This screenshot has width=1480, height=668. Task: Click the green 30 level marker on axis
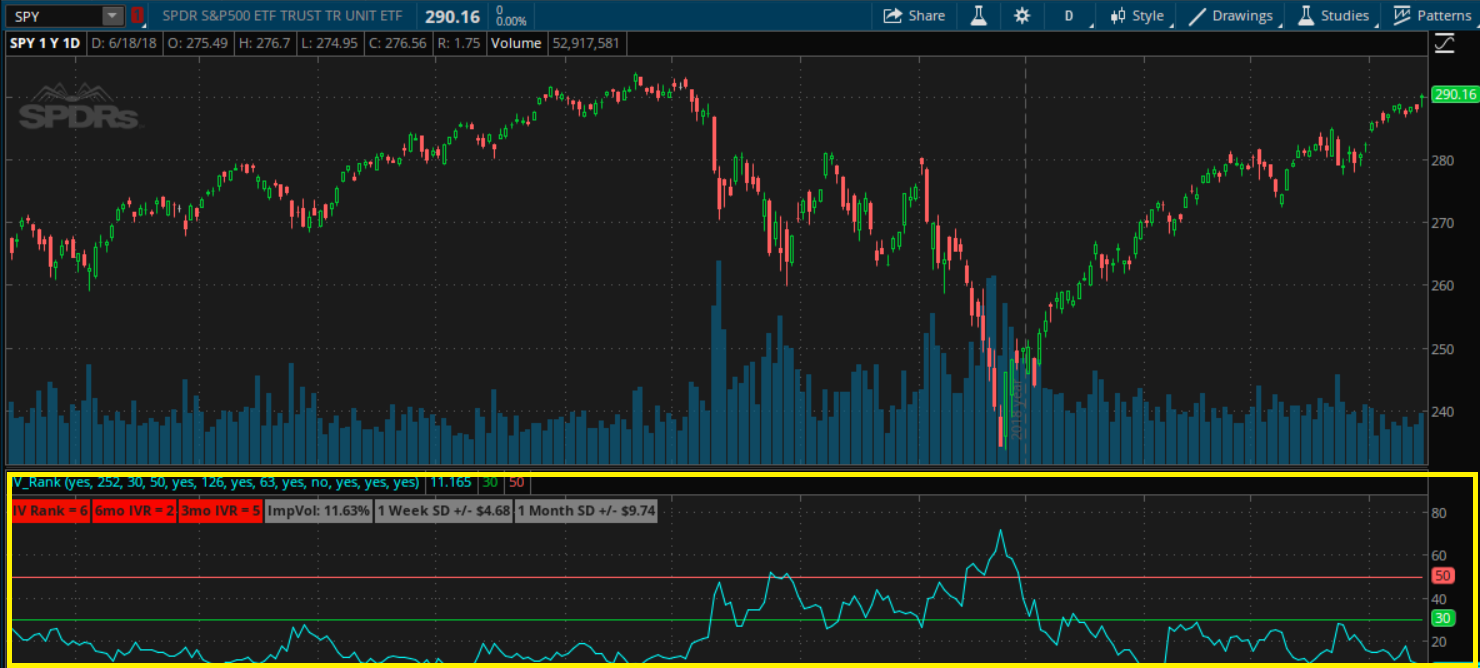[1442, 618]
